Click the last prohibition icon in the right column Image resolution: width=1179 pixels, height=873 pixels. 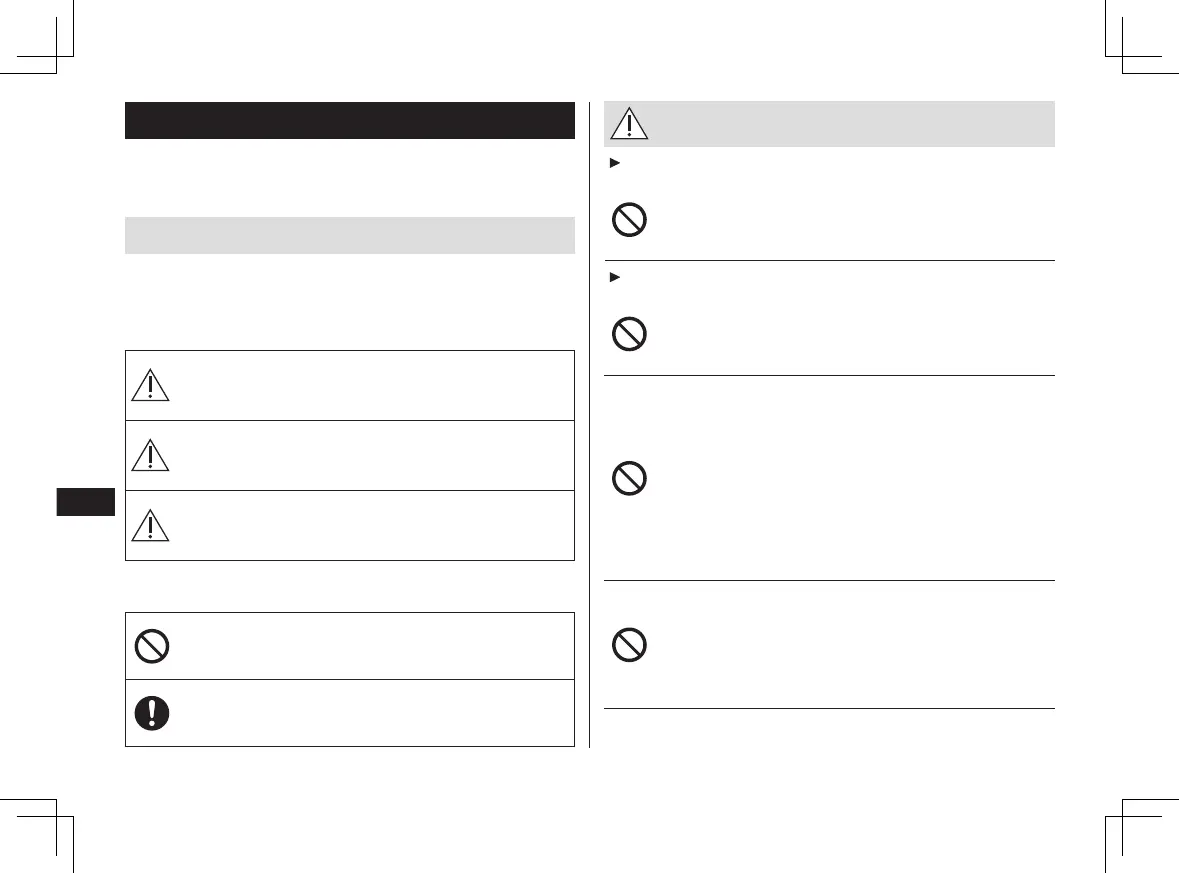pos(628,644)
